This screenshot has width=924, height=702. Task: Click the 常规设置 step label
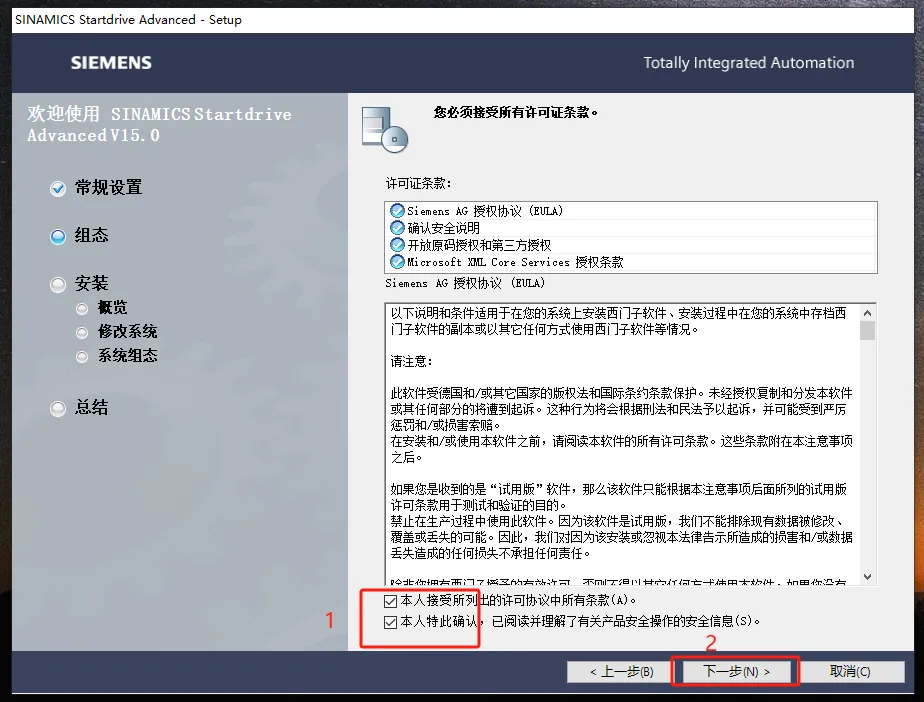(x=108, y=187)
